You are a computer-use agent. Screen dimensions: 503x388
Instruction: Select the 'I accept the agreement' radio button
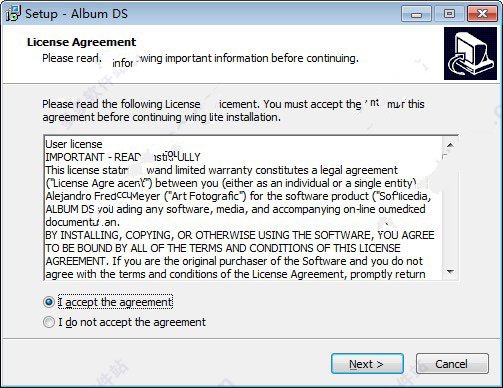tap(49, 302)
